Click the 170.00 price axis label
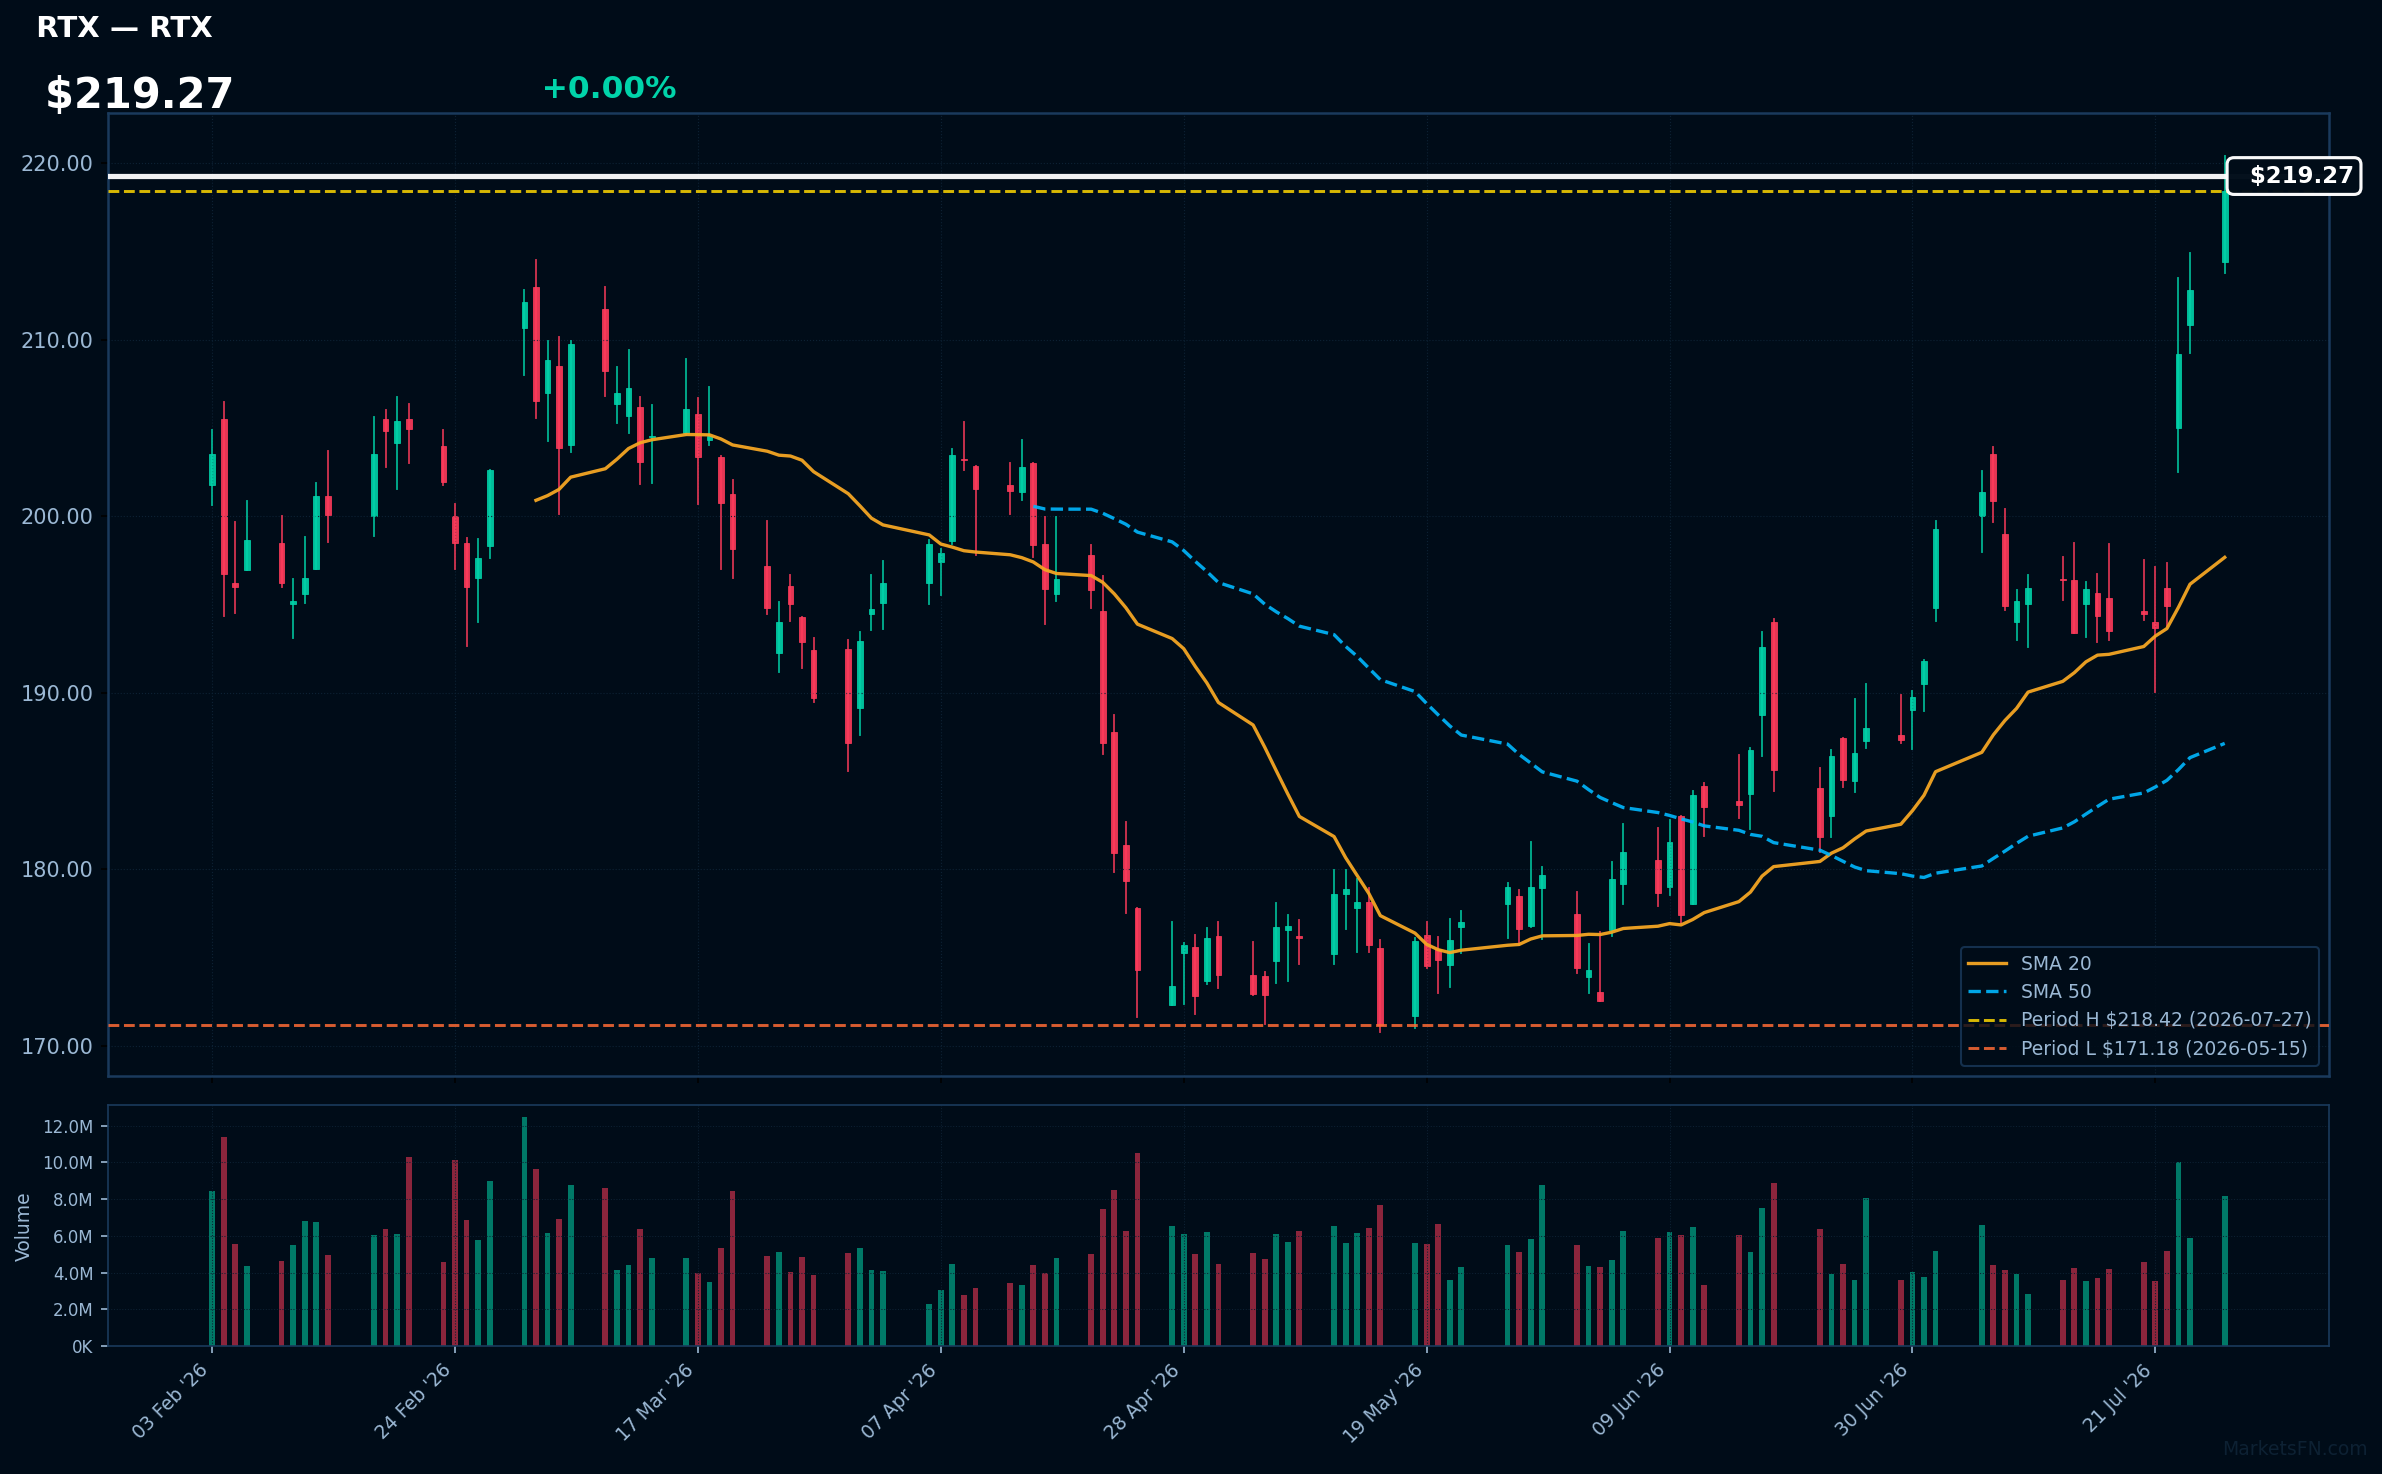The height and width of the screenshot is (1474, 2382). 56,1047
